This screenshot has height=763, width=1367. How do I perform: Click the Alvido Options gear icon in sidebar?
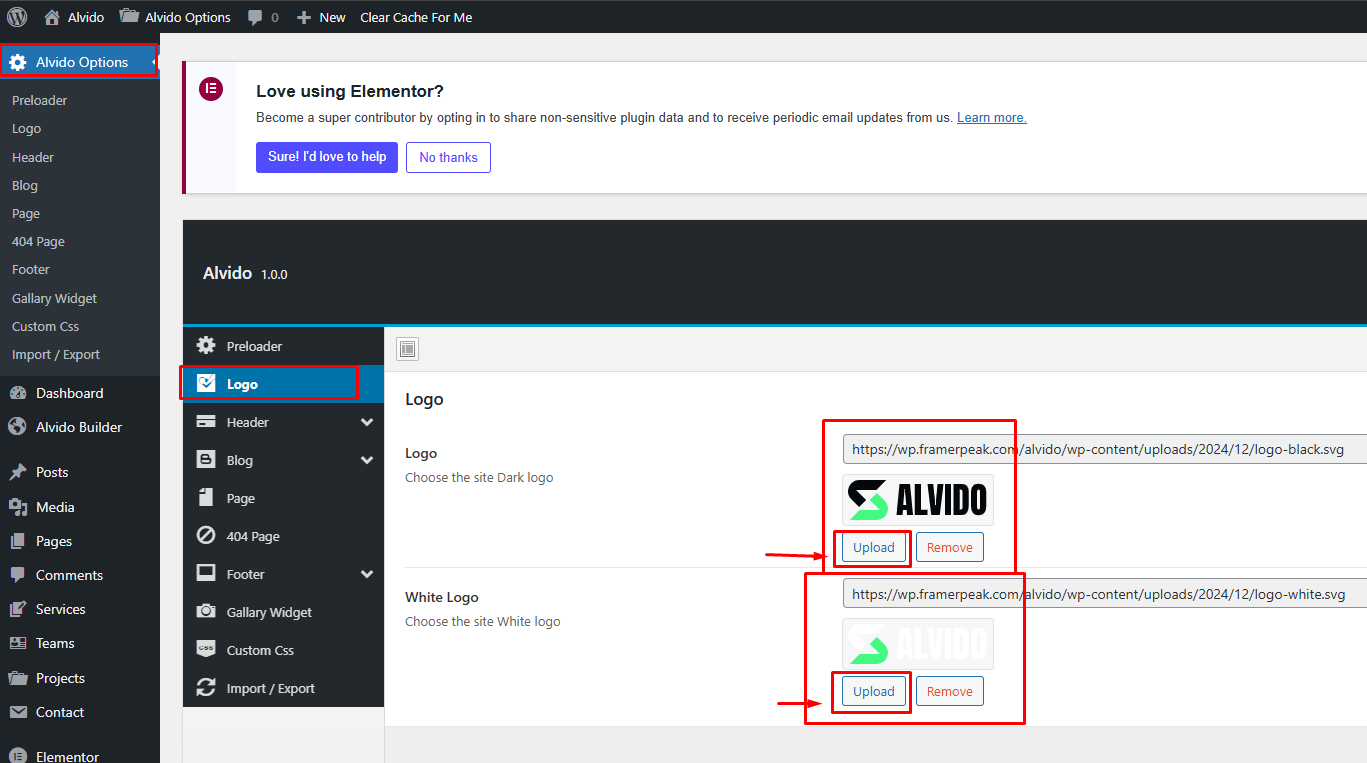(17, 62)
